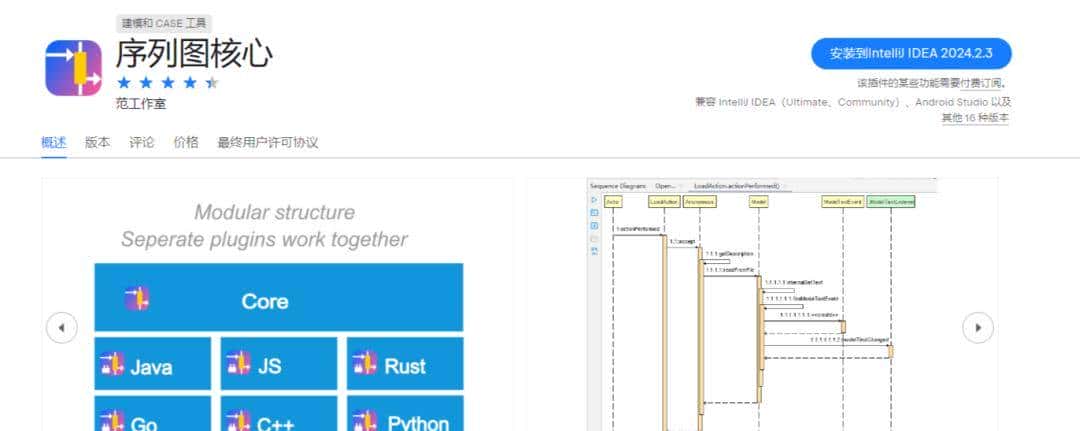Open the 最终用户许可协议 tab
The width and height of the screenshot is (1080, 431).
pos(268,143)
